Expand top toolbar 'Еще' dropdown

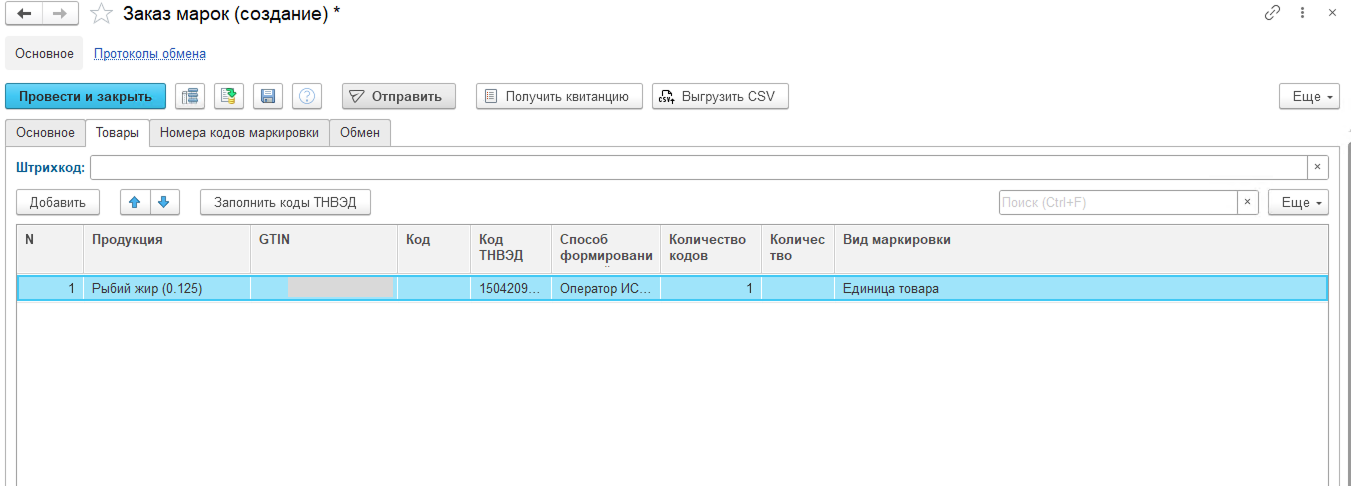[1308, 96]
